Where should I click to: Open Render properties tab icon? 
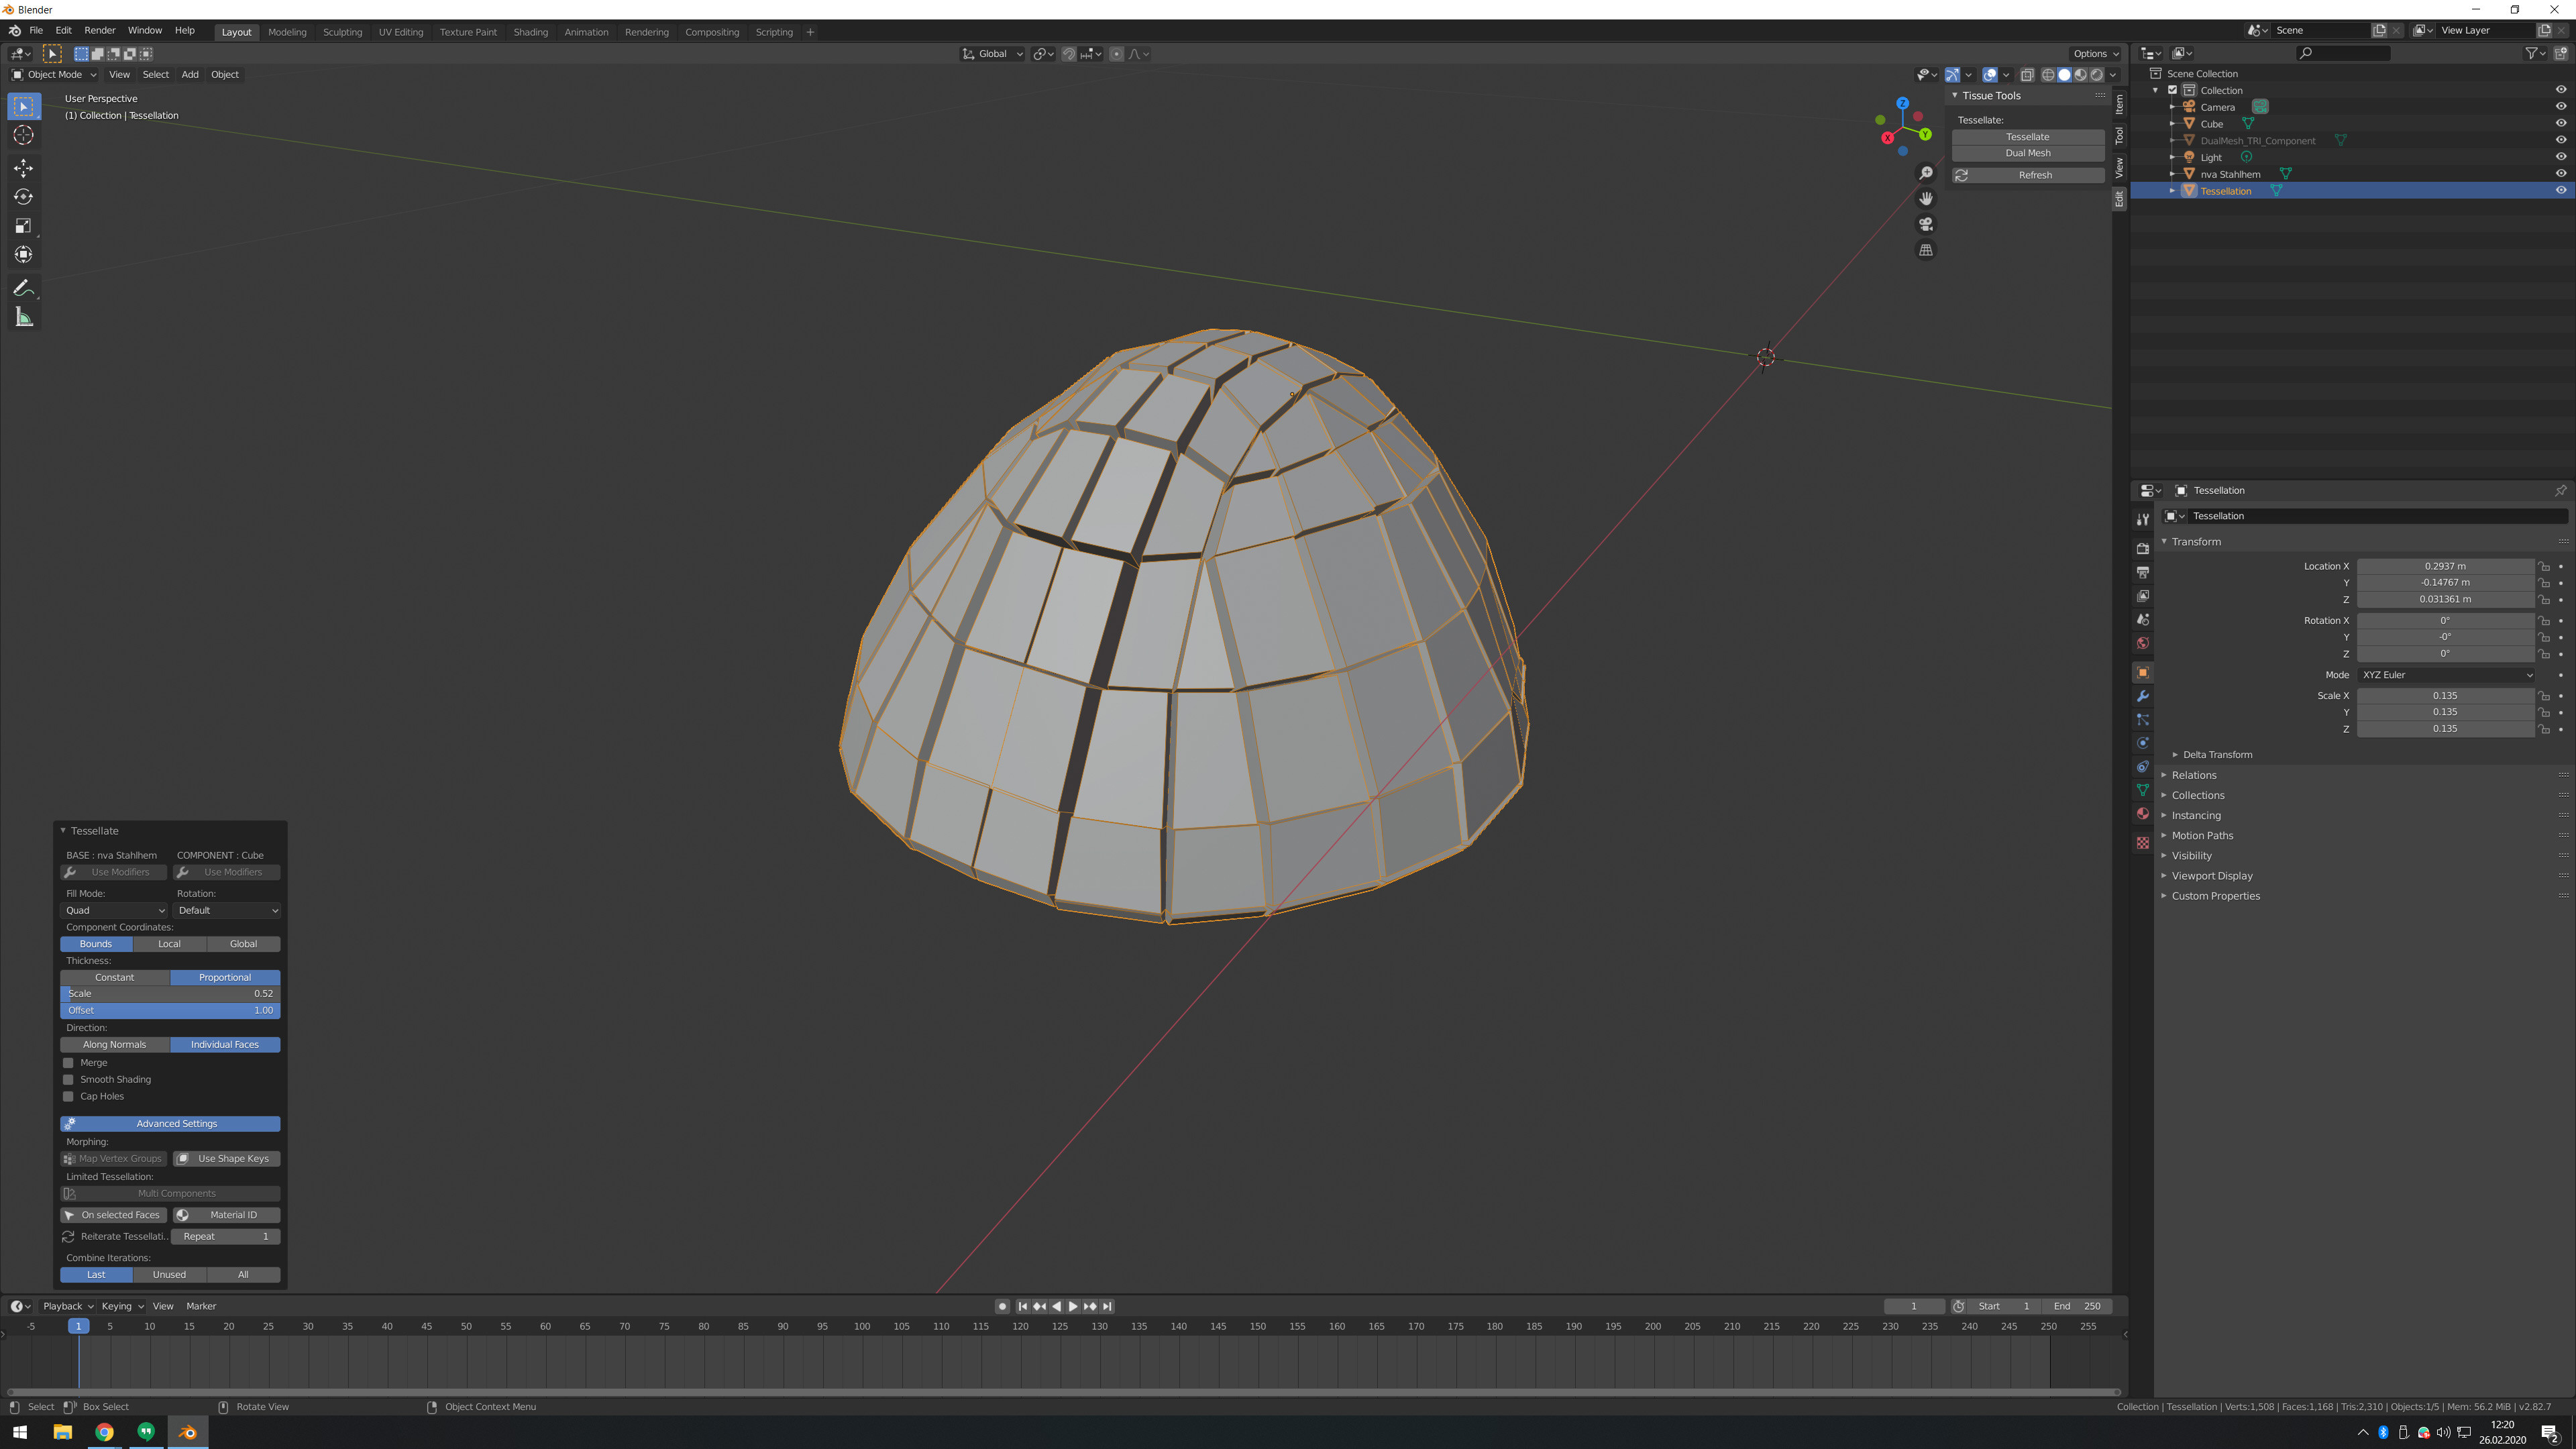click(2142, 548)
